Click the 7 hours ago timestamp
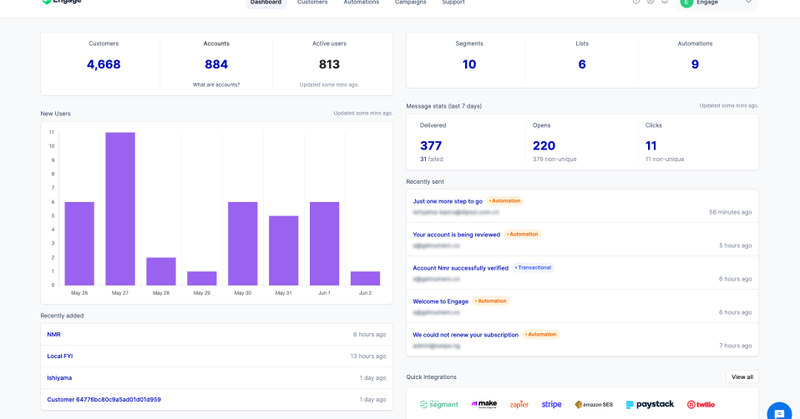This screenshot has width=800, height=419. [x=735, y=346]
